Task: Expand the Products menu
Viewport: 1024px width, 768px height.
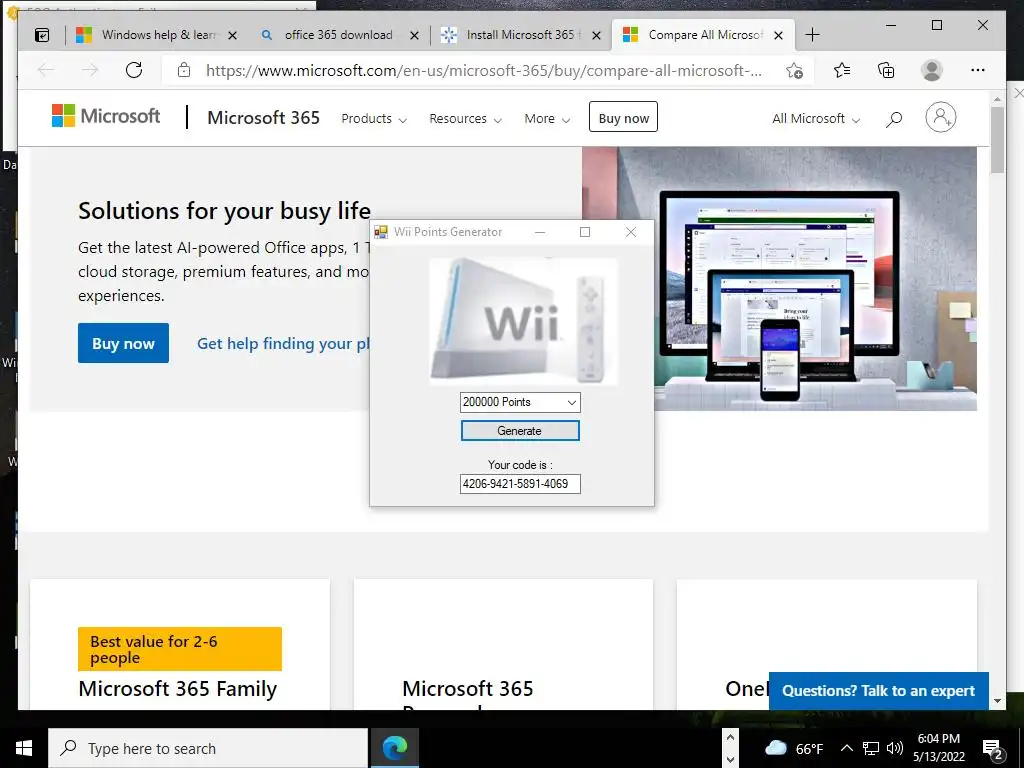Action: [374, 119]
